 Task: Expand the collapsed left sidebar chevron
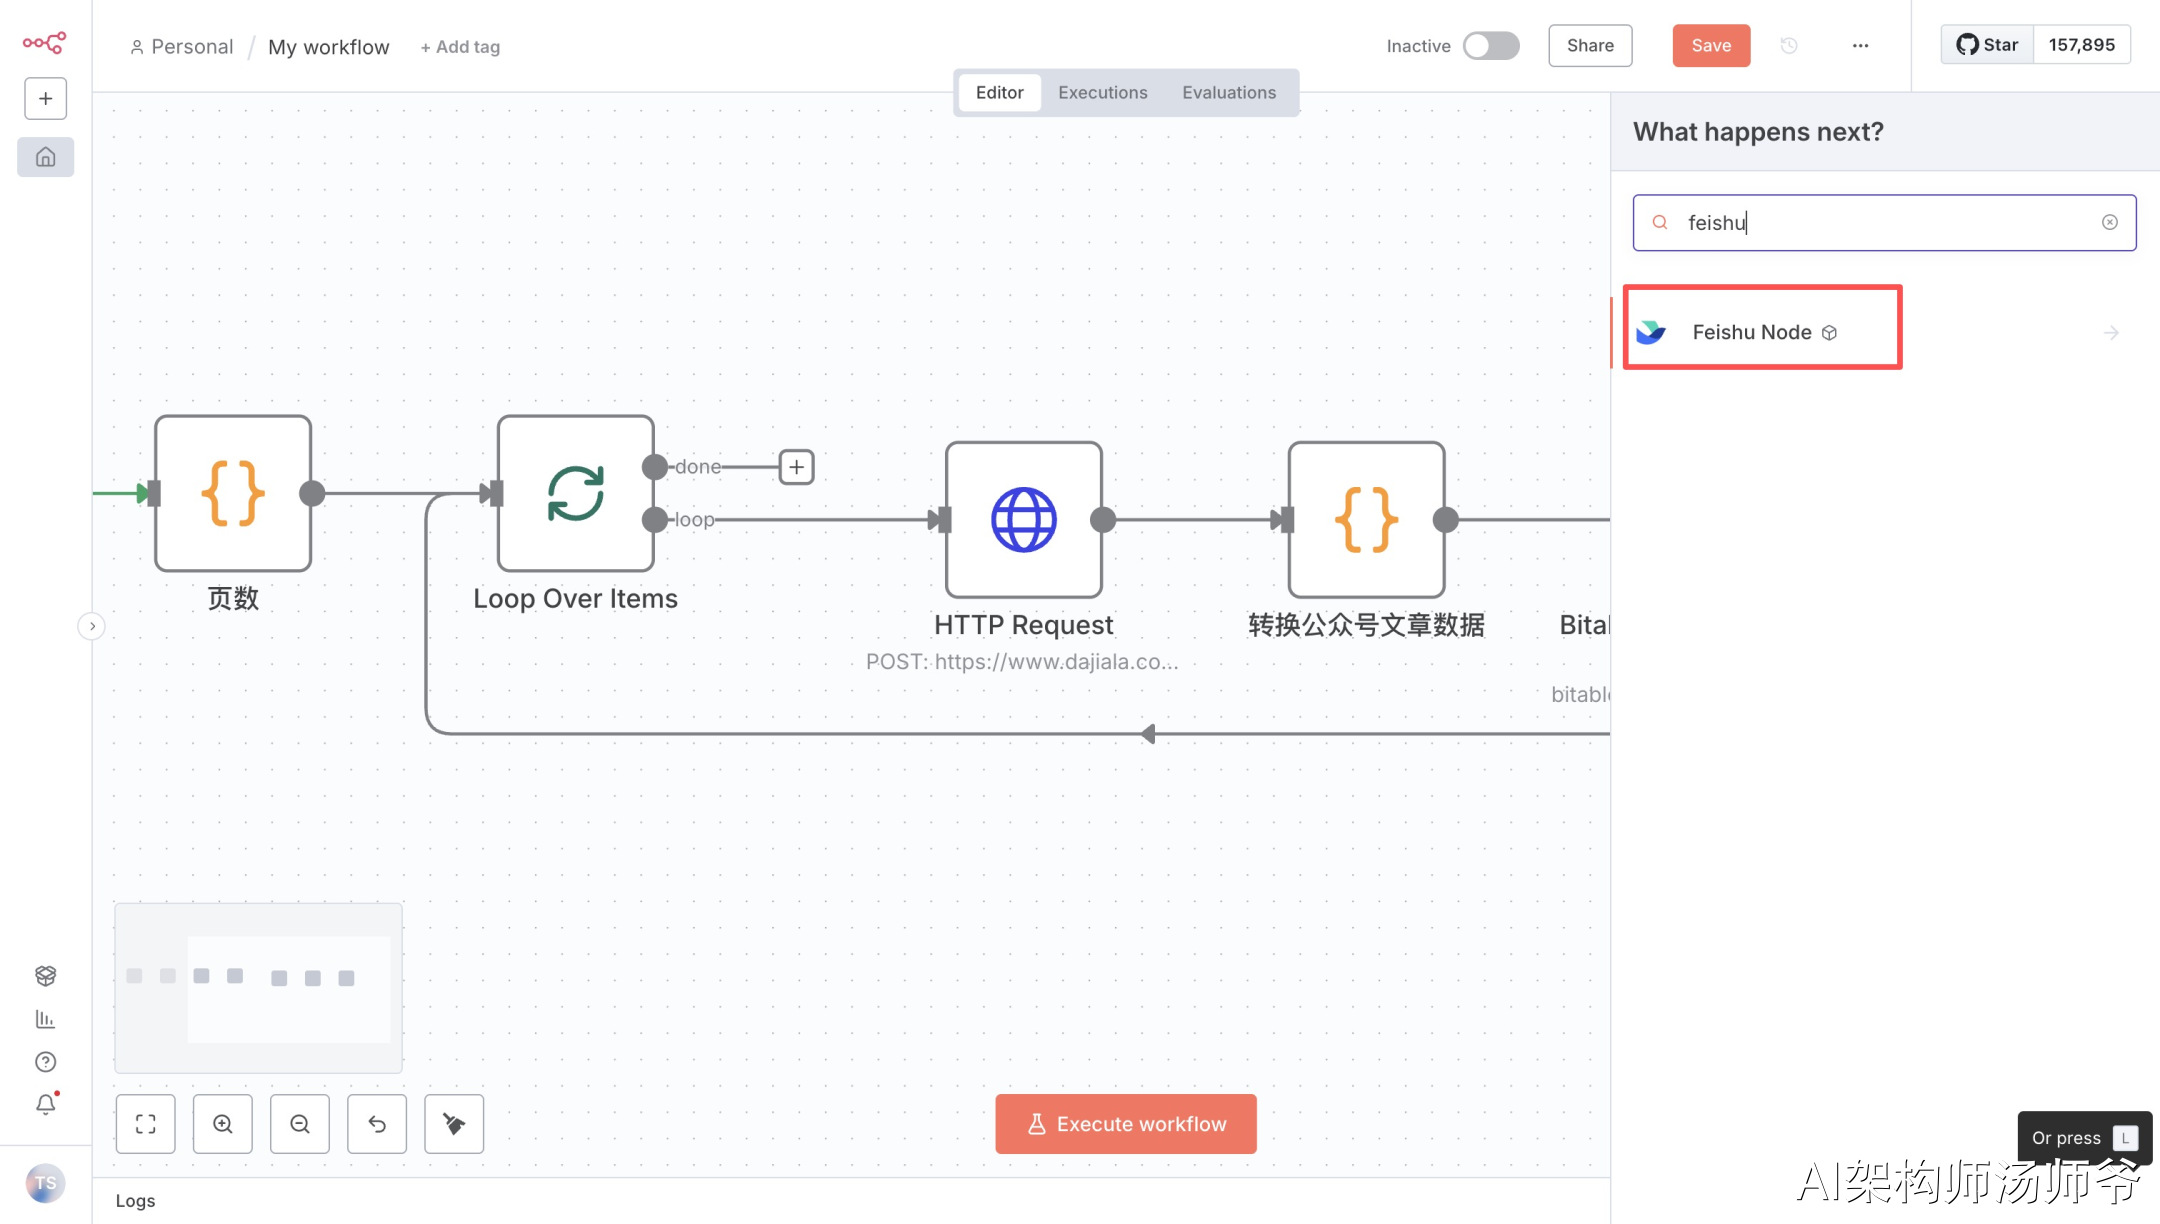[92, 626]
